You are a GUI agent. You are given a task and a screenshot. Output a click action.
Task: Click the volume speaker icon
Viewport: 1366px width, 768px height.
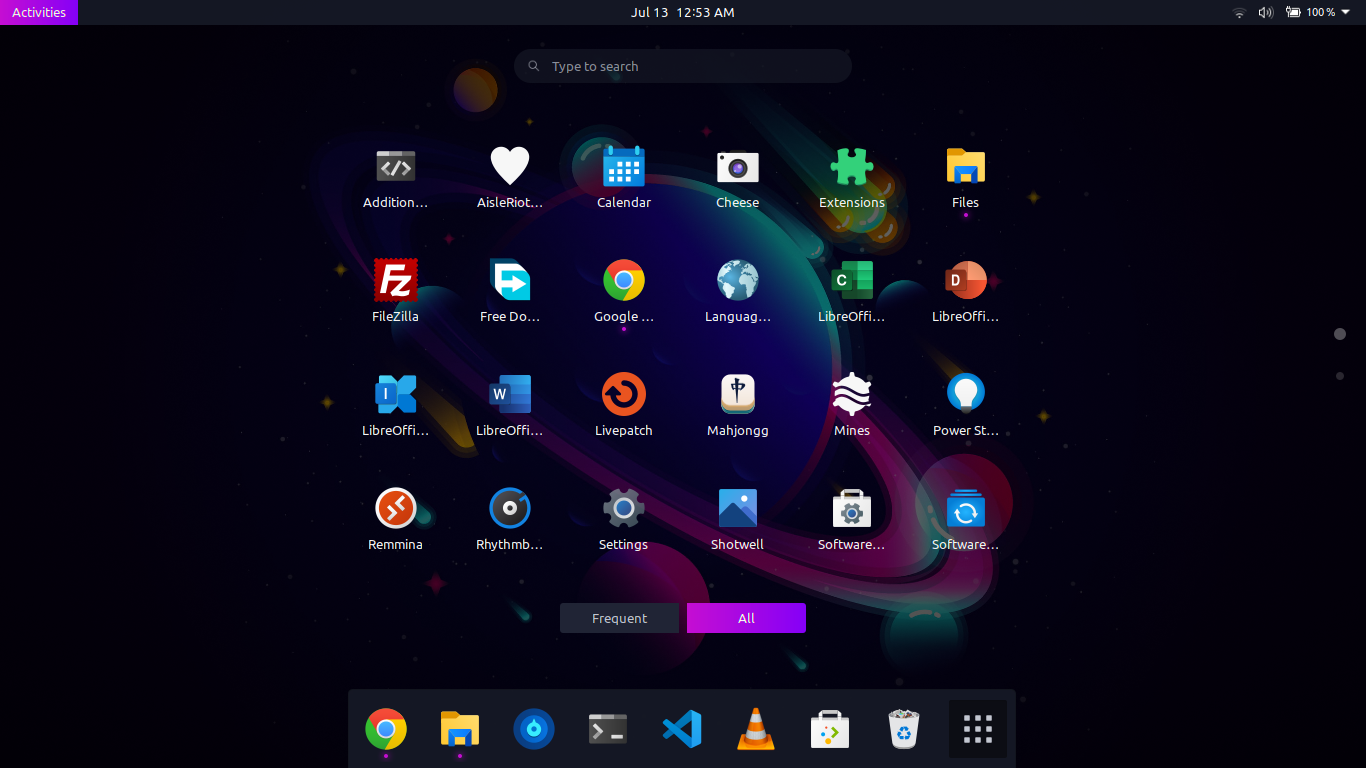tap(1265, 12)
